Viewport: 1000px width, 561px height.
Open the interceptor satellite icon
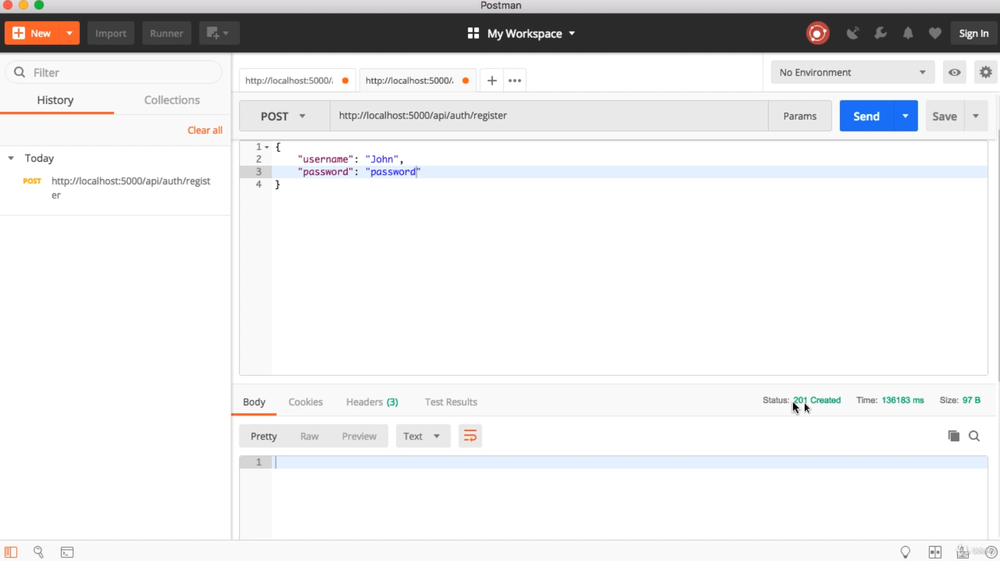coord(853,33)
